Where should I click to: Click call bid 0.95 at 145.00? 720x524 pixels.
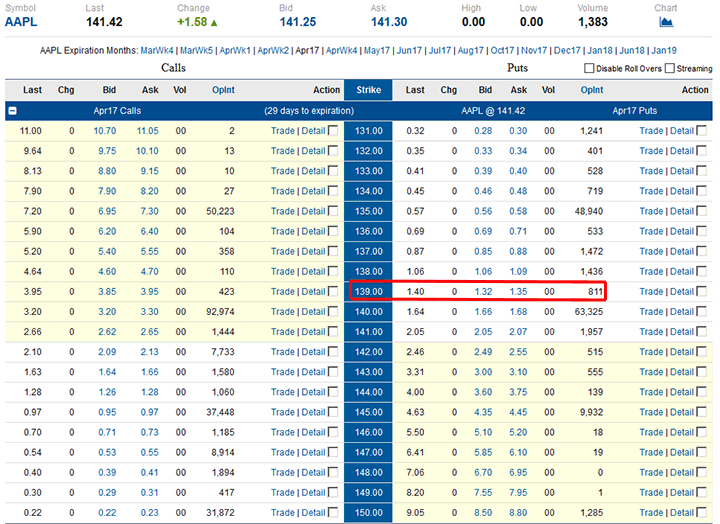tap(107, 412)
